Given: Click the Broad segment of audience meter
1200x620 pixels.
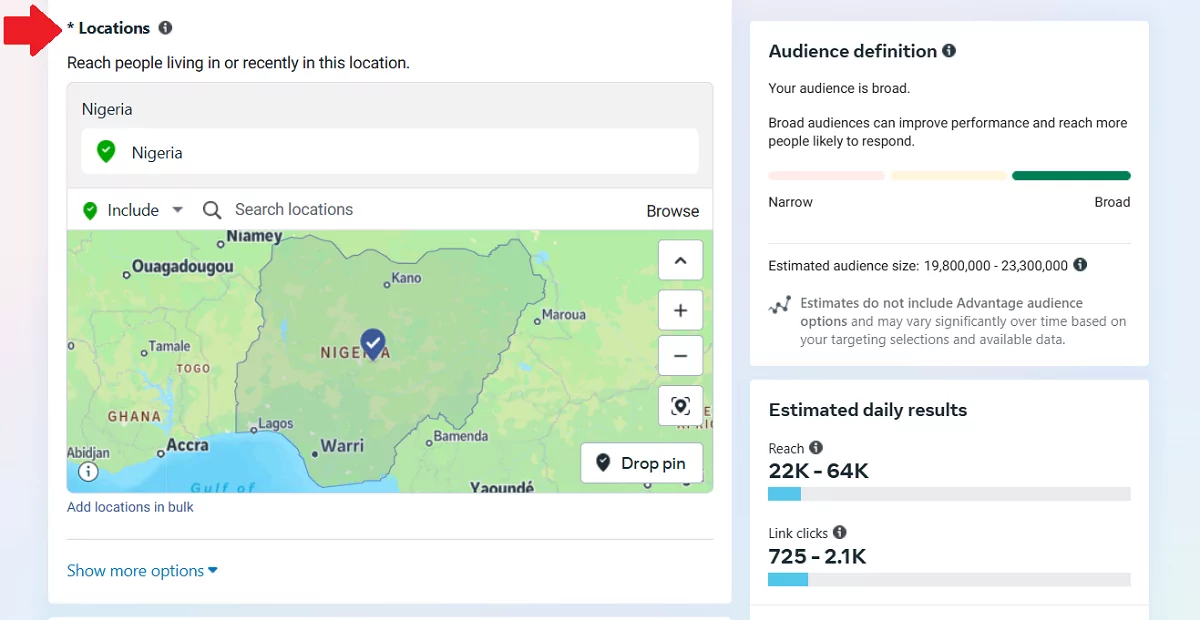Looking at the screenshot, I should [1070, 176].
